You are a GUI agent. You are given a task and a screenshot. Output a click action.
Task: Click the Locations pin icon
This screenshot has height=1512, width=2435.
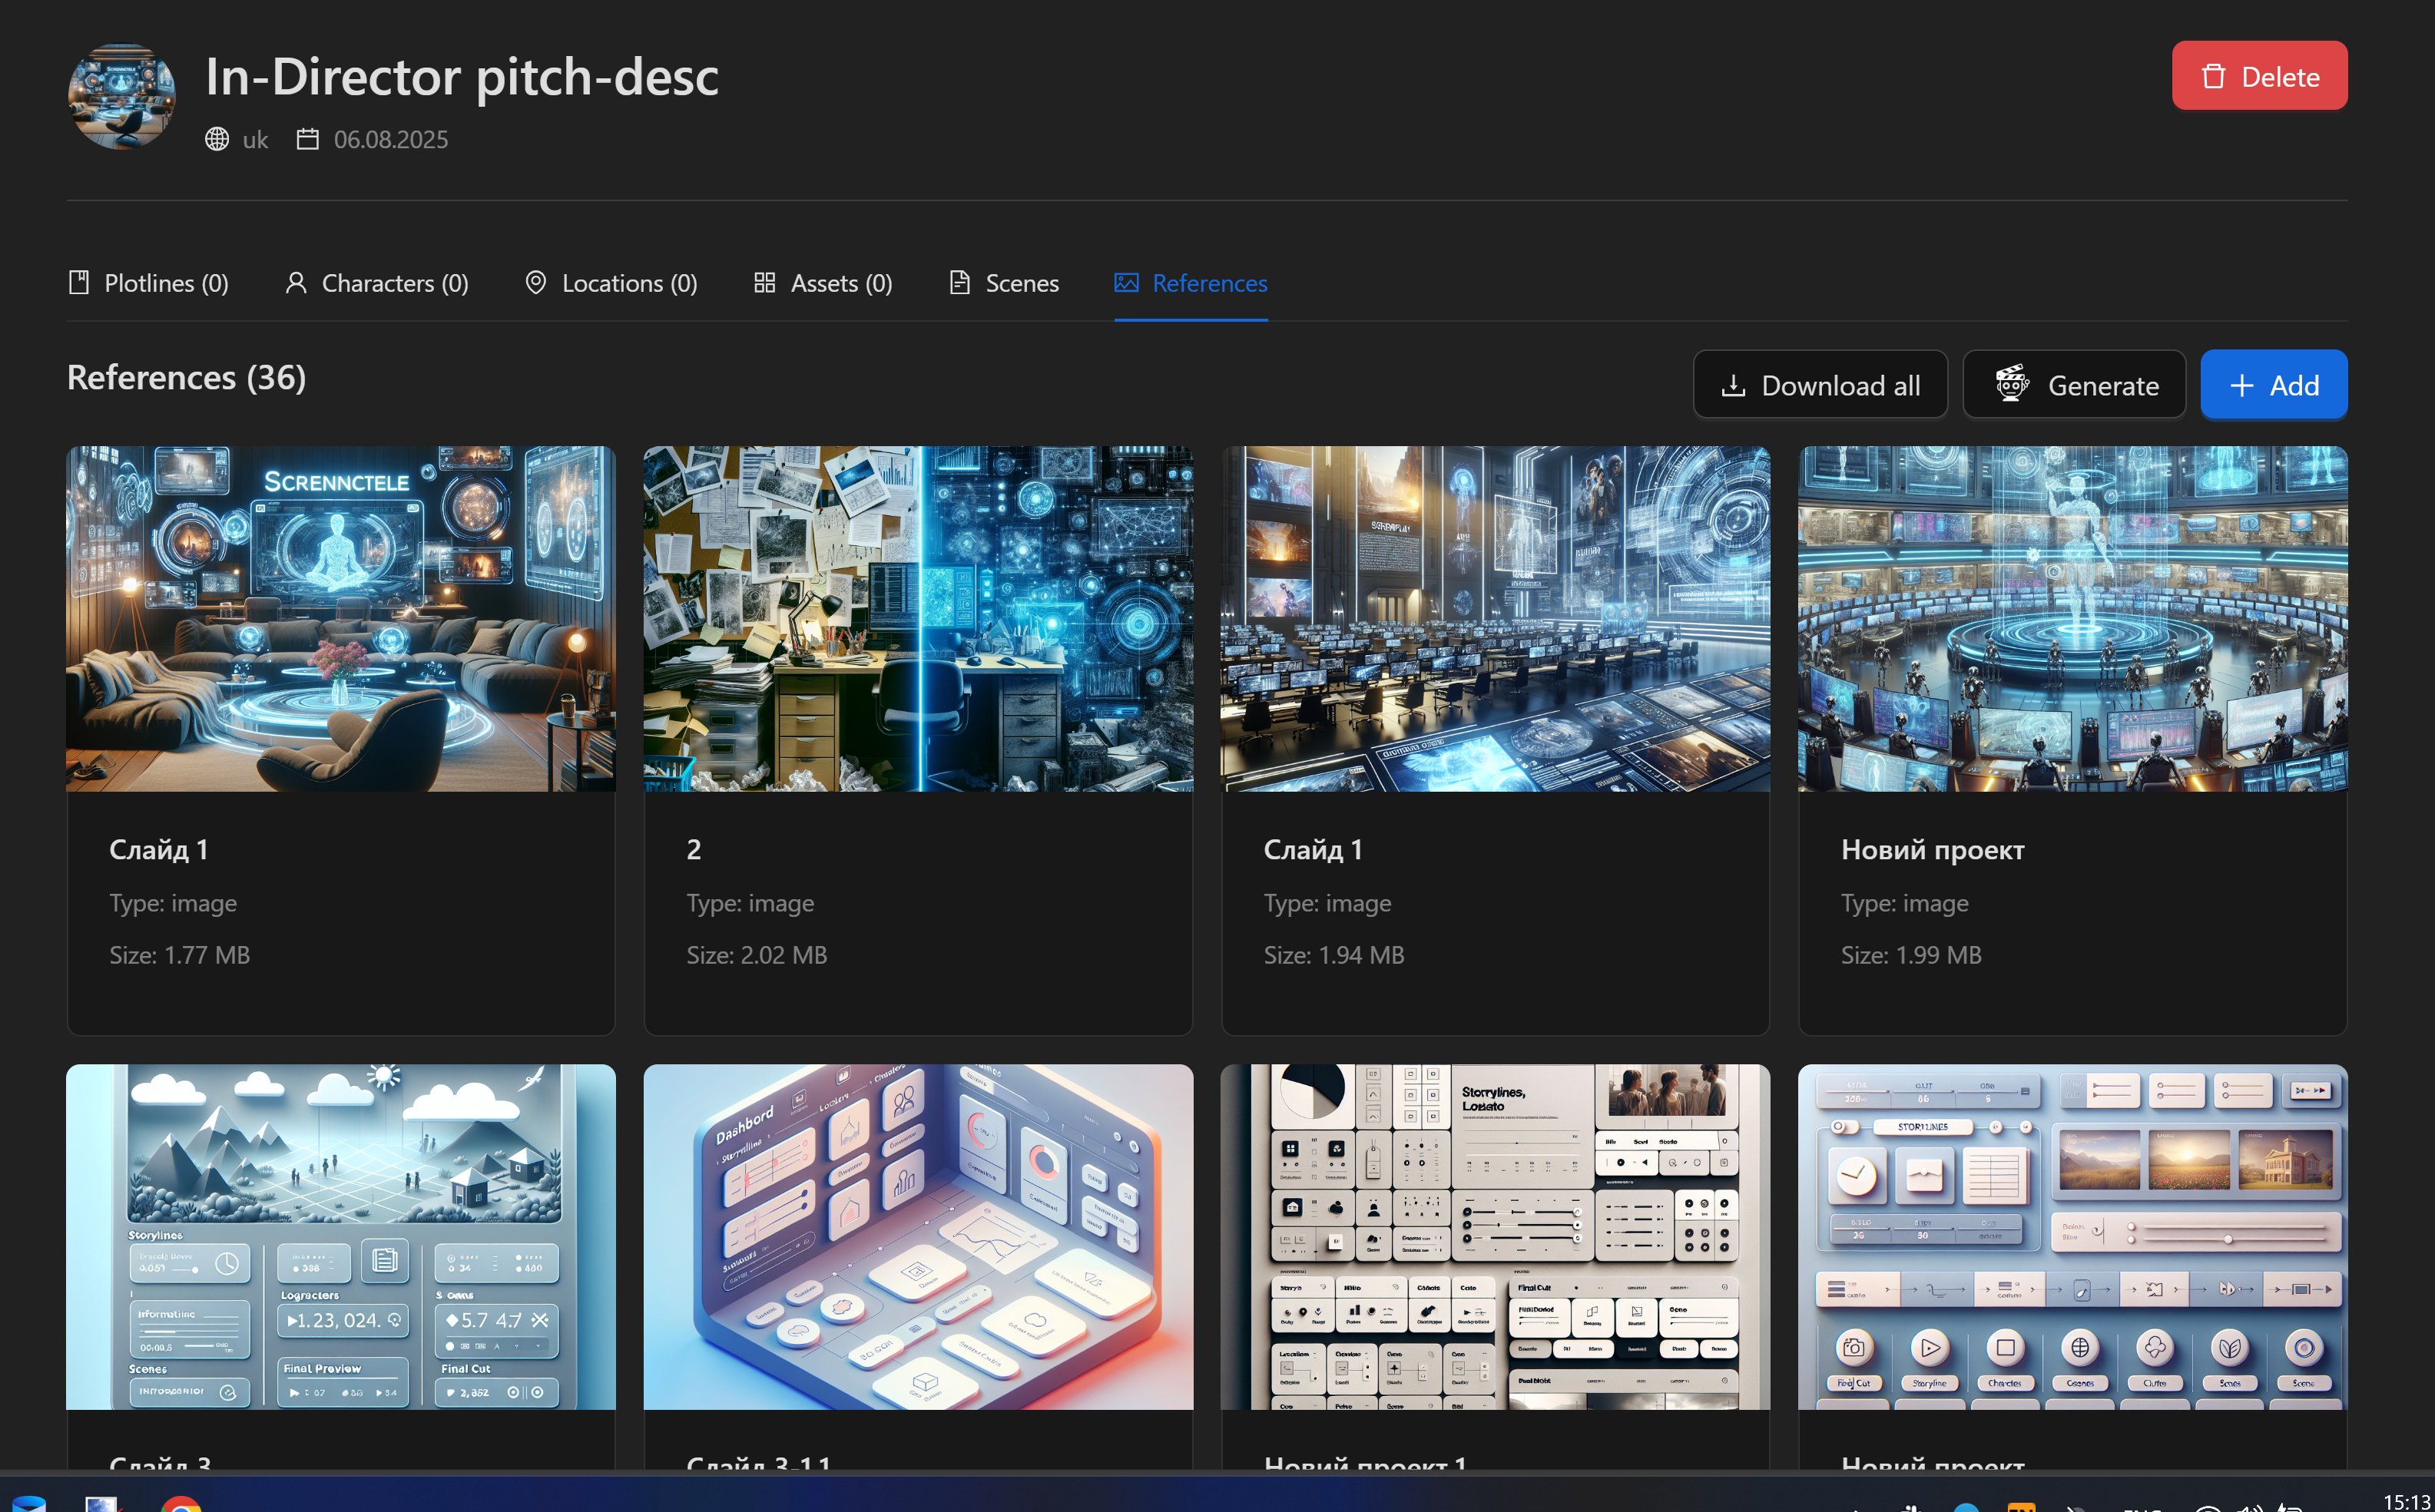536,283
